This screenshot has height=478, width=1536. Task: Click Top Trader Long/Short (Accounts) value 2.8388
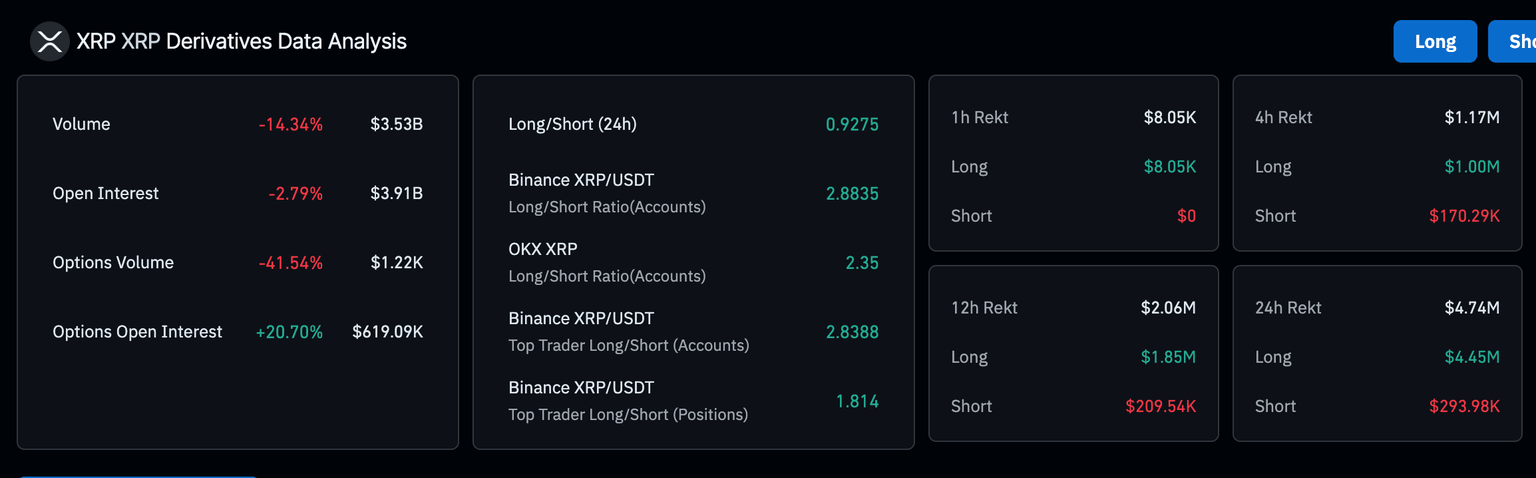pyautogui.click(x=852, y=332)
